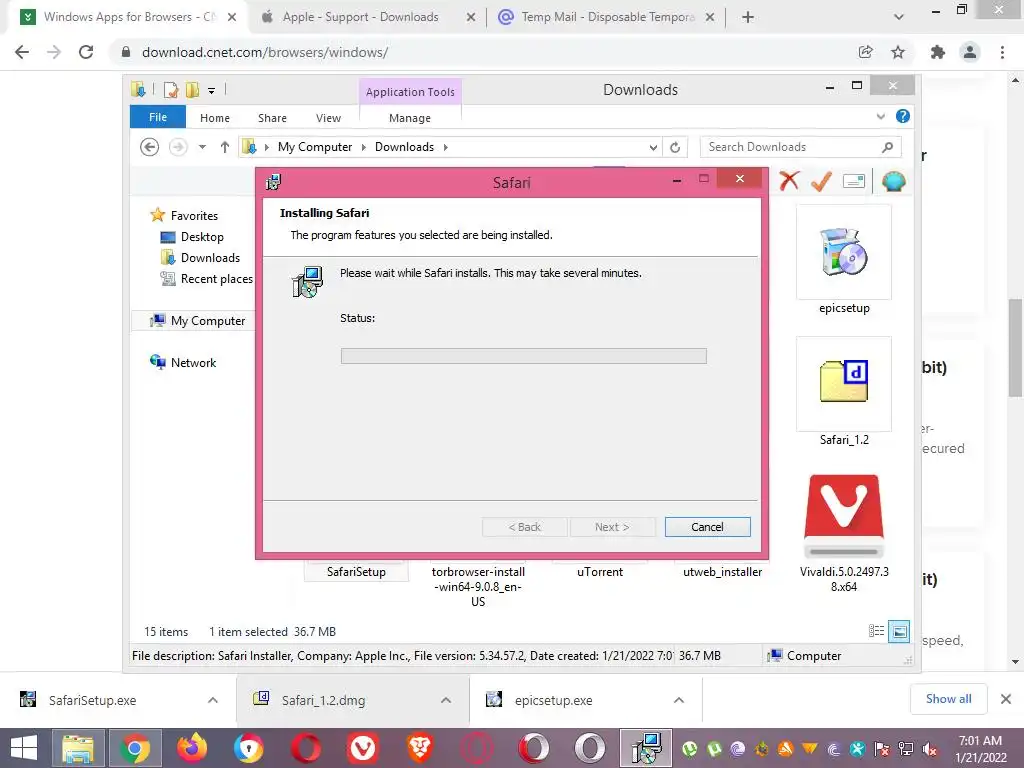Click the Explorer back navigation arrow
This screenshot has height=768, width=1024.
pyautogui.click(x=150, y=147)
